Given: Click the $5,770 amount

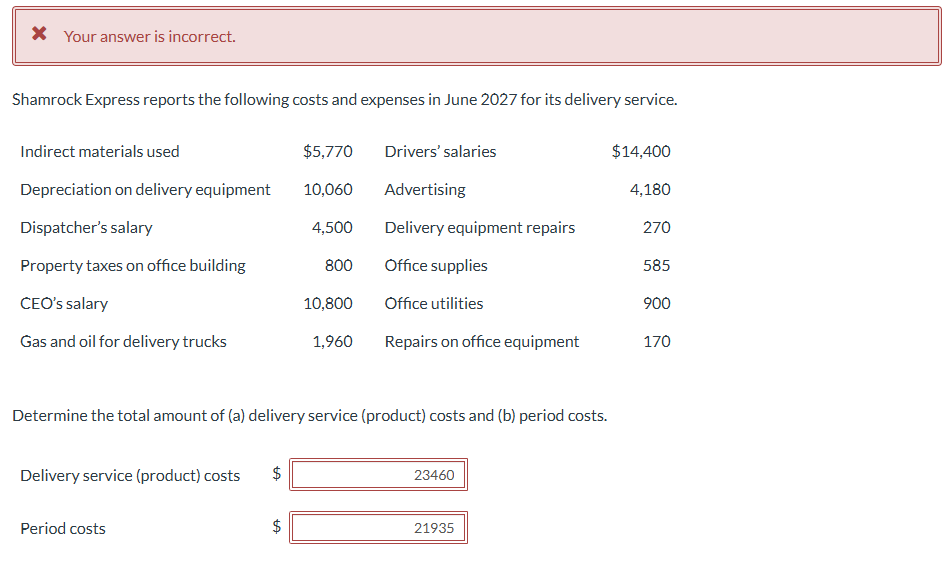Looking at the screenshot, I should (328, 151).
